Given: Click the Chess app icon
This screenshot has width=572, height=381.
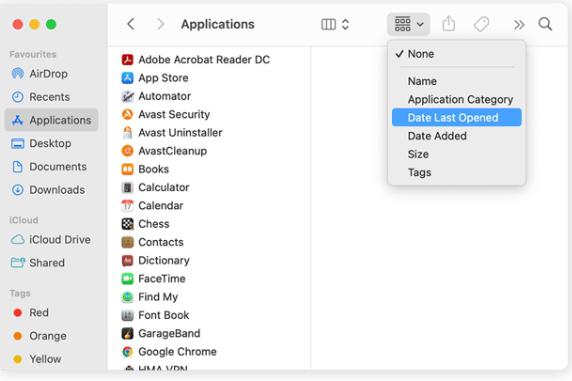Looking at the screenshot, I should coord(127,224).
